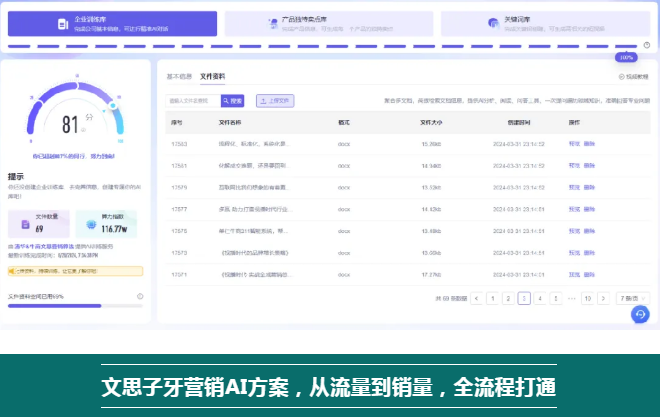This screenshot has height=417, width=660.
Task: Click the yellow notice banner
Action: click(75, 271)
